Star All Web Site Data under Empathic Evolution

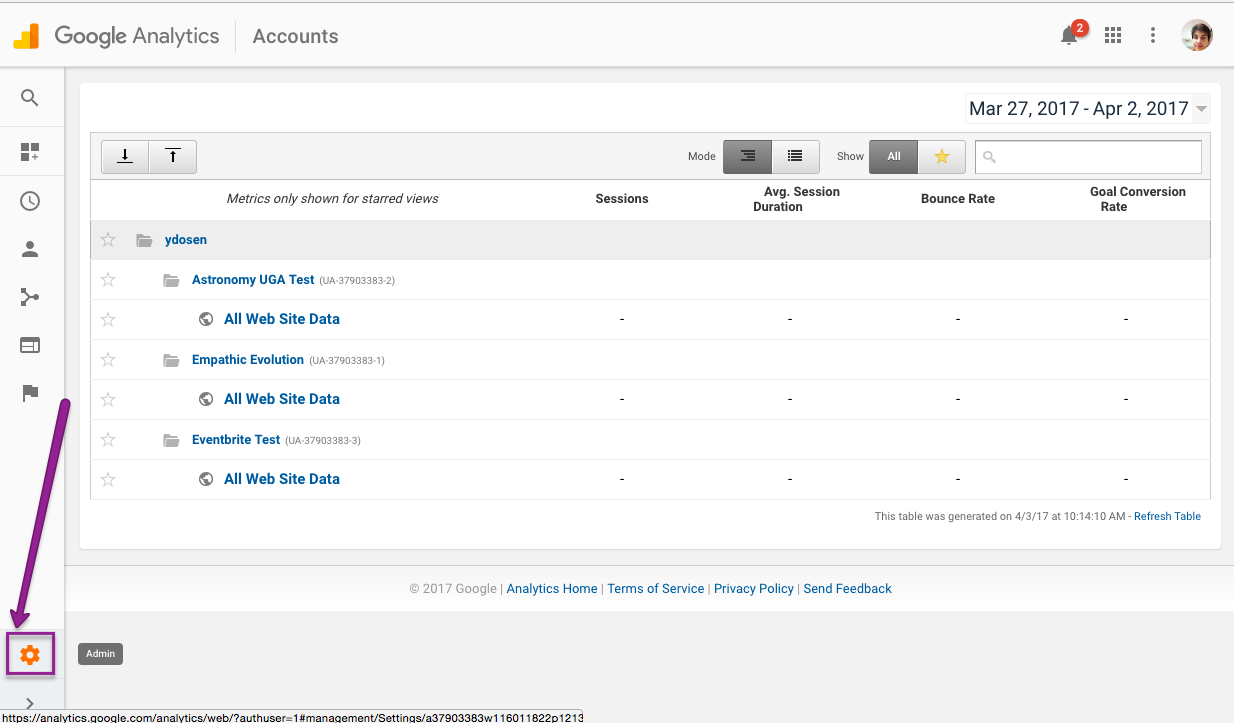tap(108, 399)
